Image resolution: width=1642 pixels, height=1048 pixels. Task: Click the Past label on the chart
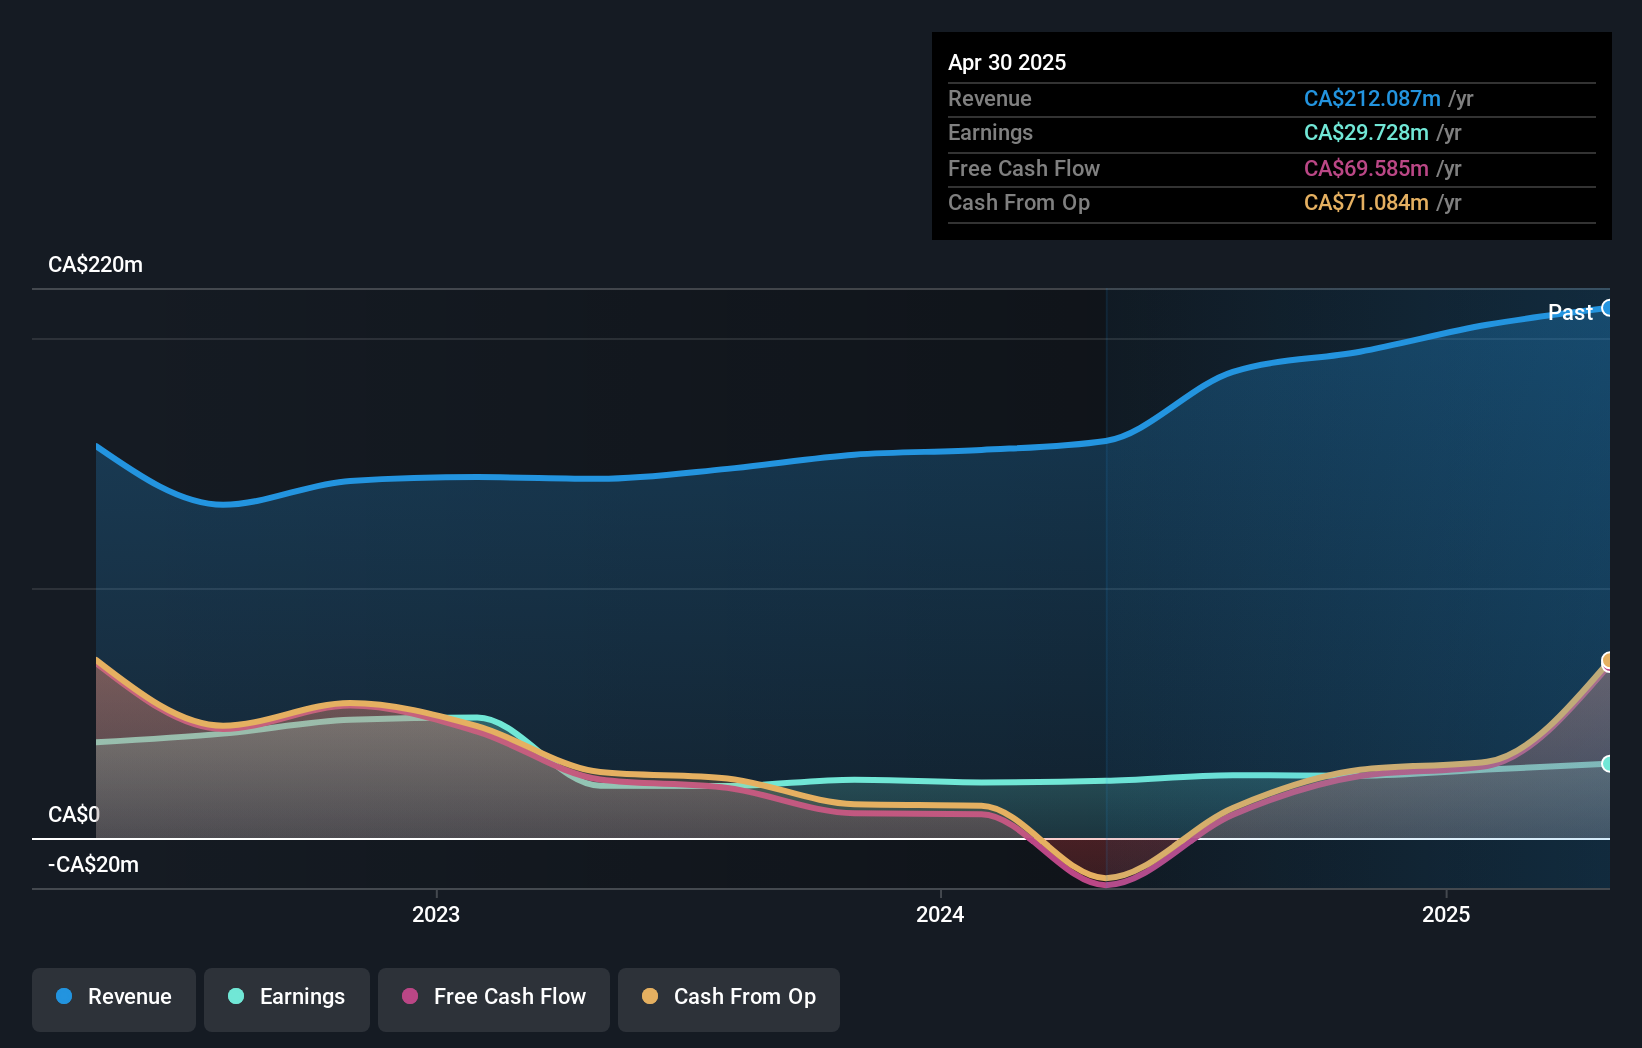tap(1570, 312)
